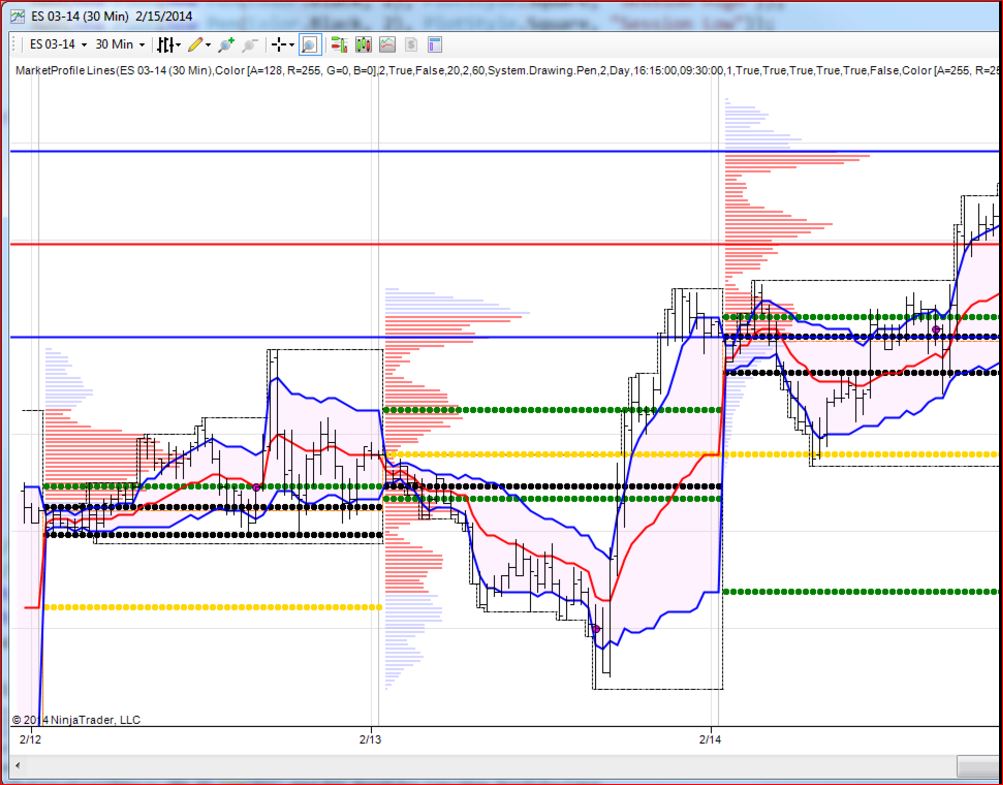This screenshot has width=1003, height=785.
Task: Click the 2/13 date label on time axis
Action: coord(370,740)
